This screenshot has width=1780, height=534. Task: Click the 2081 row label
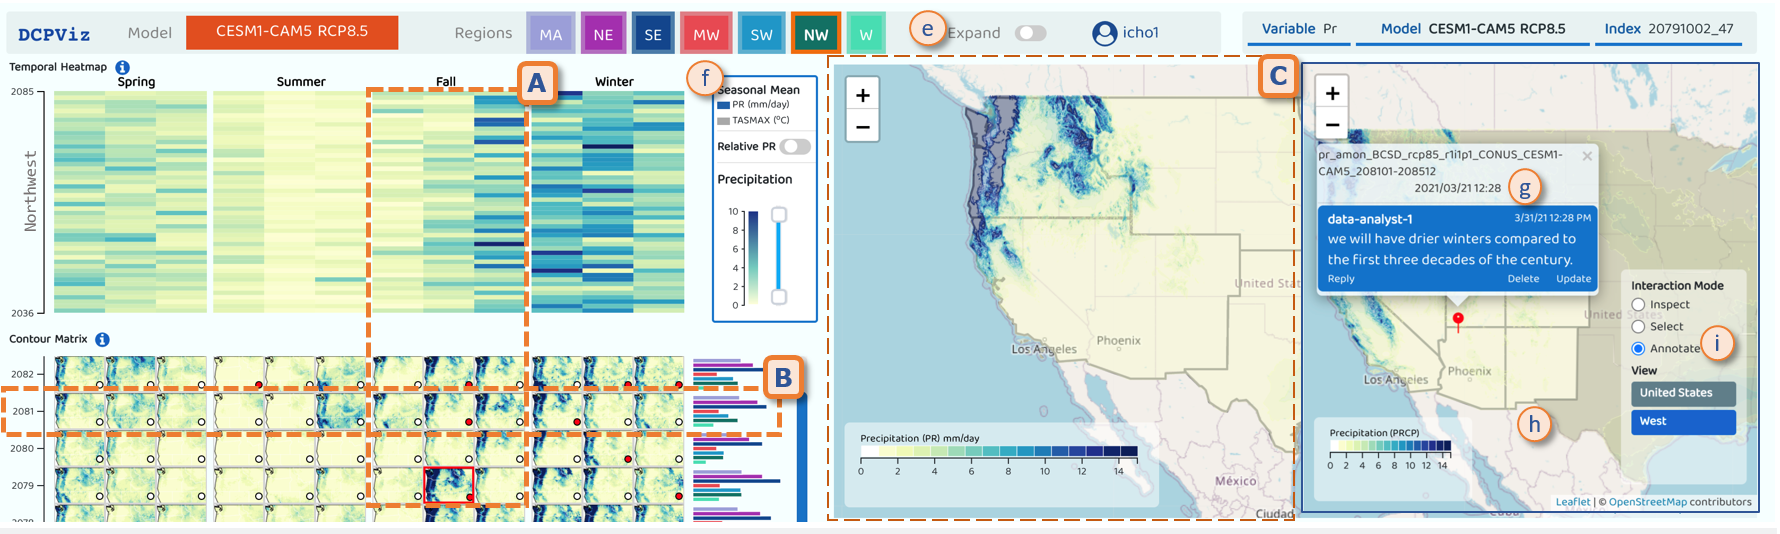pos(23,411)
